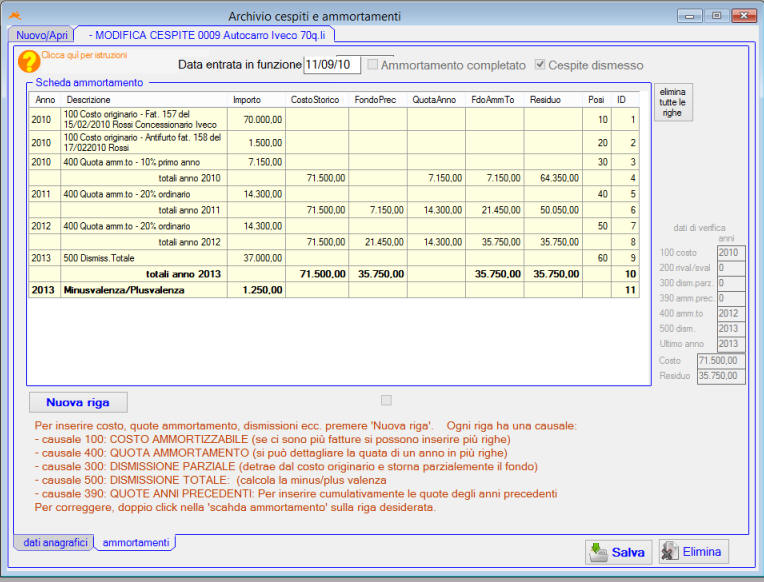This screenshot has height=582, width=764.
Task: Click the QuotaAnno column header
Action: click(437, 99)
